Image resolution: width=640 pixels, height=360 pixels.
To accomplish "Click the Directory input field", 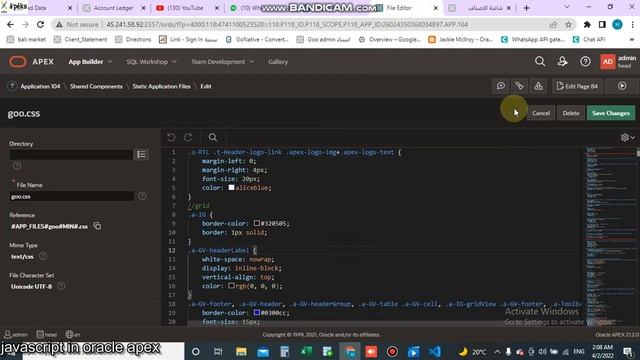I will tap(71, 154).
